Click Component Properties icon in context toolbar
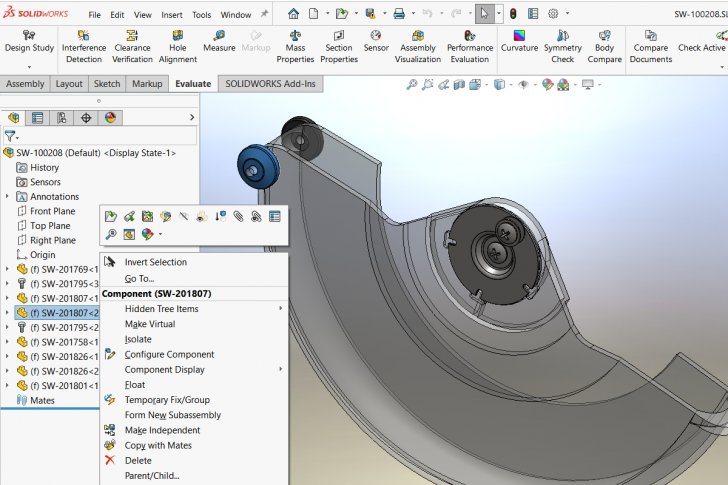Viewport: 728px width, 485px height. coord(274,216)
